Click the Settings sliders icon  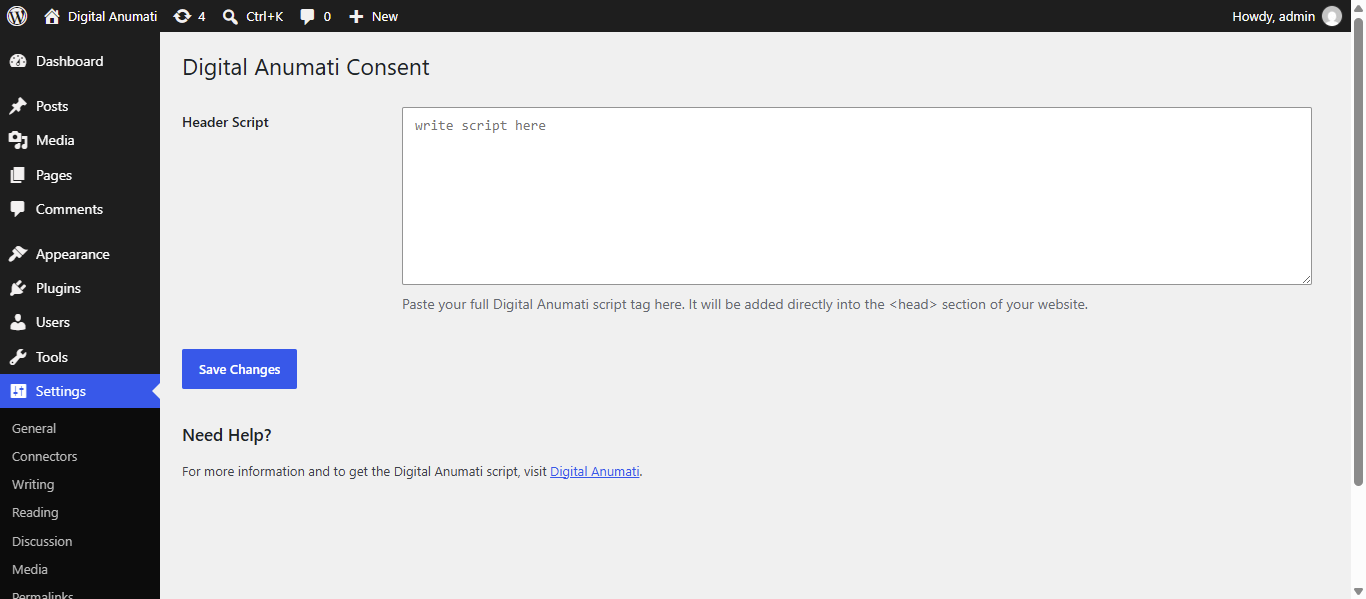pyautogui.click(x=18, y=391)
